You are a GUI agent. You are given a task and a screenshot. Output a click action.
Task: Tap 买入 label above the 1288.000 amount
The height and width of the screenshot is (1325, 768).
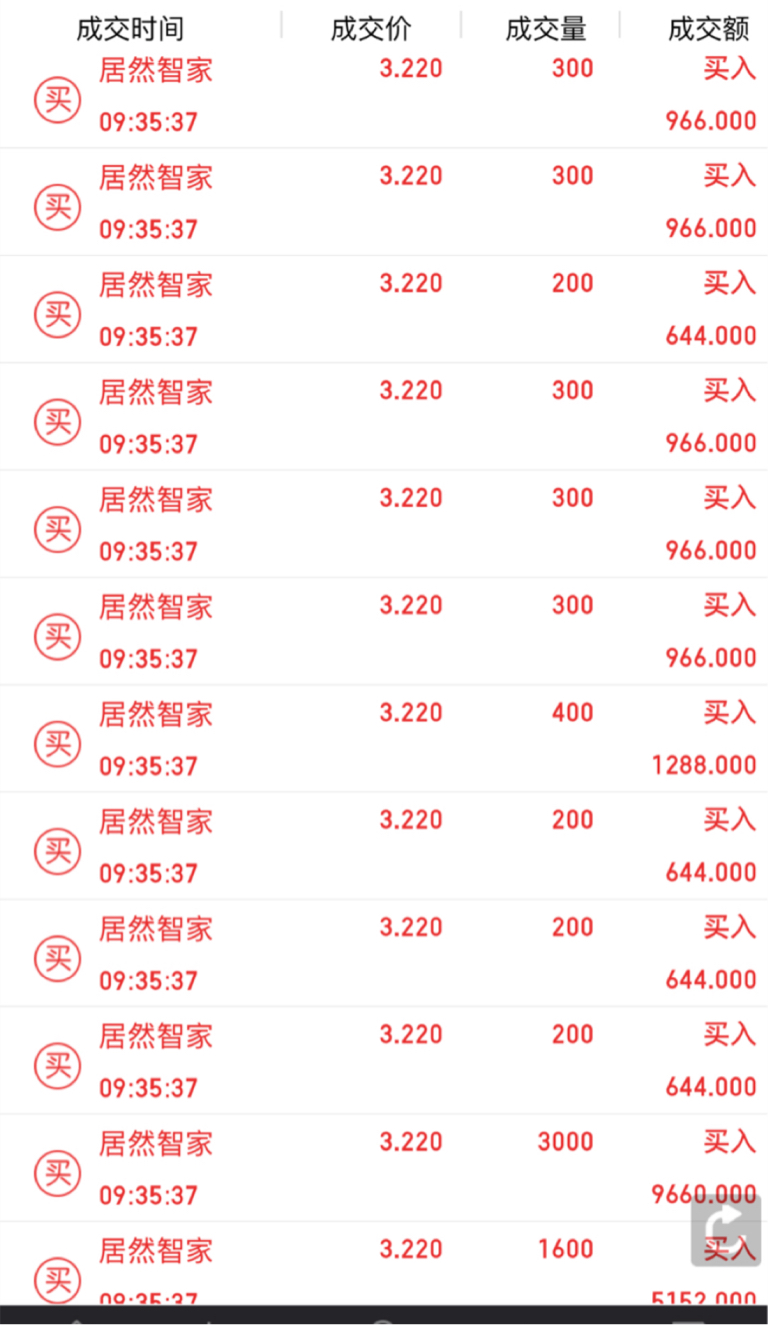click(x=729, y=712)
